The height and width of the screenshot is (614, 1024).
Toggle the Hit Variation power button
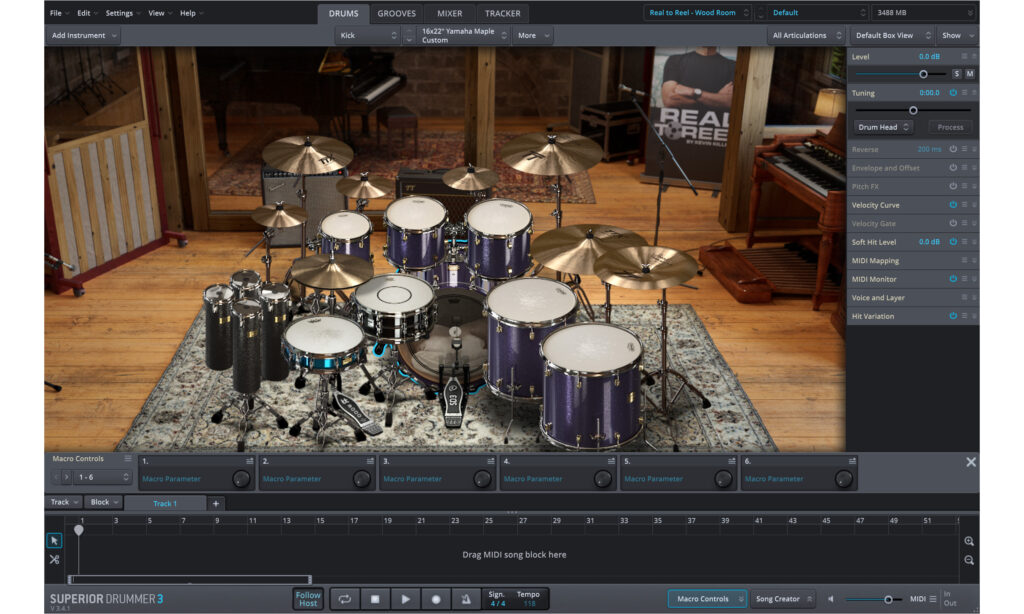click(953, 316)
